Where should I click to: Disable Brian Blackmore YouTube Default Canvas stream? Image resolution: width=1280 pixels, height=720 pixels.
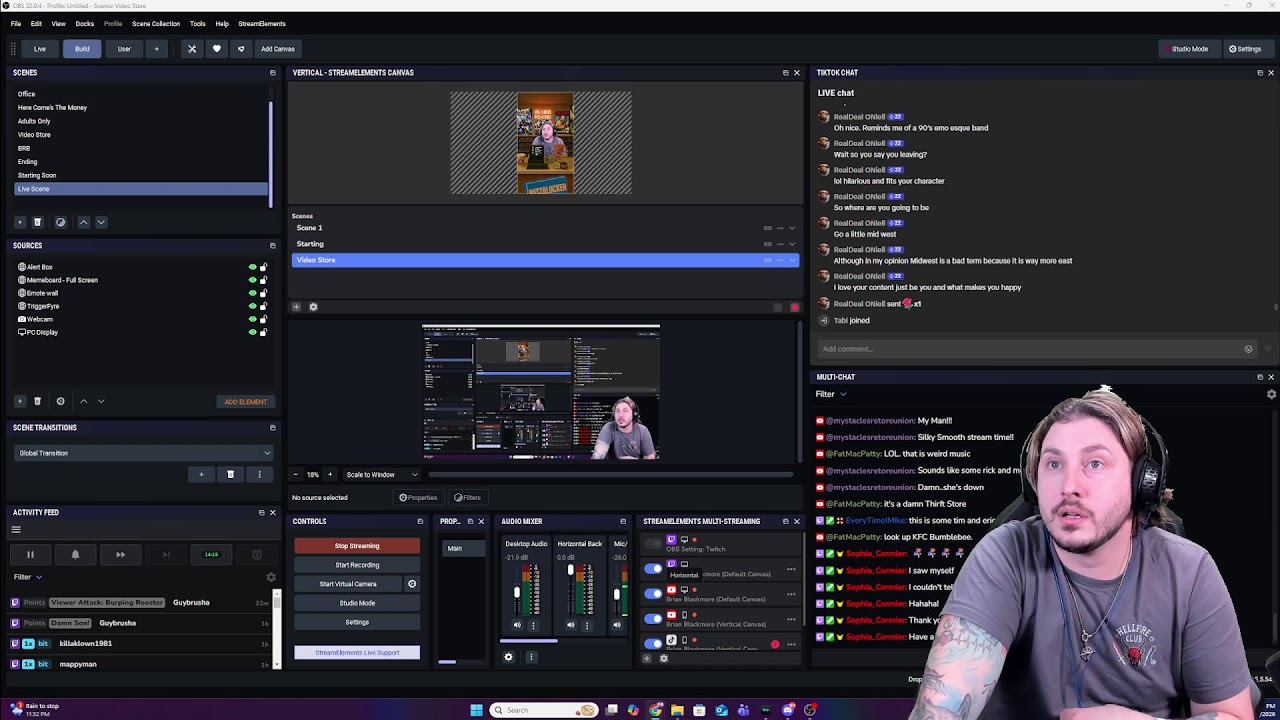coord(653,593)
